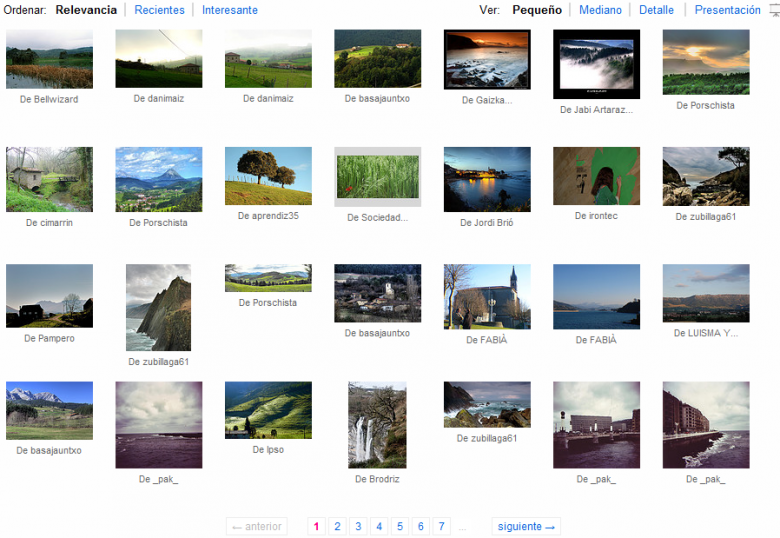Go to results page 4

[x=379, y=526]
